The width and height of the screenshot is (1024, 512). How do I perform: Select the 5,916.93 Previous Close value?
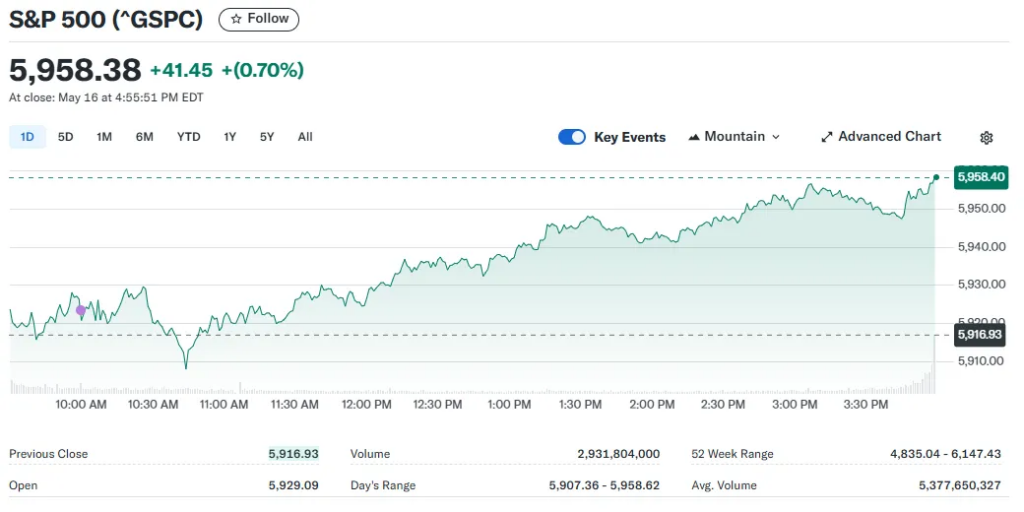point(293,454)
